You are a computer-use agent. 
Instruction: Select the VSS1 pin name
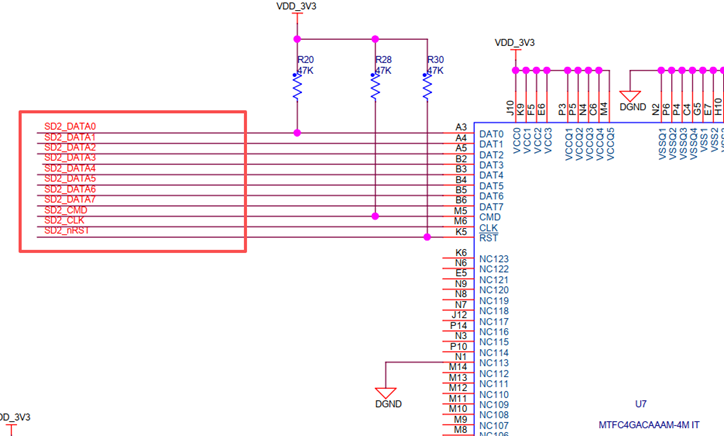pyautogui.click(x=704, y=140)
